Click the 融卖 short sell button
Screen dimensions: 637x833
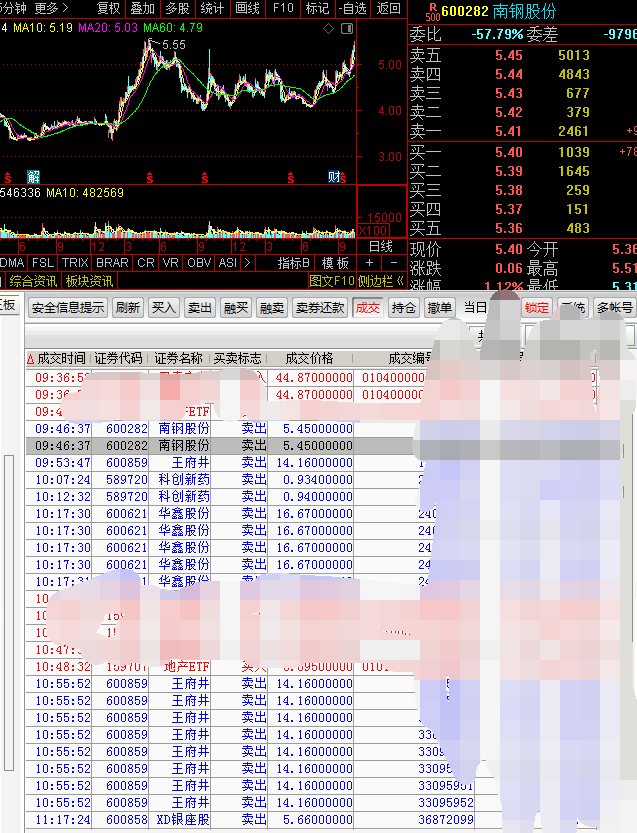(272, 308)
